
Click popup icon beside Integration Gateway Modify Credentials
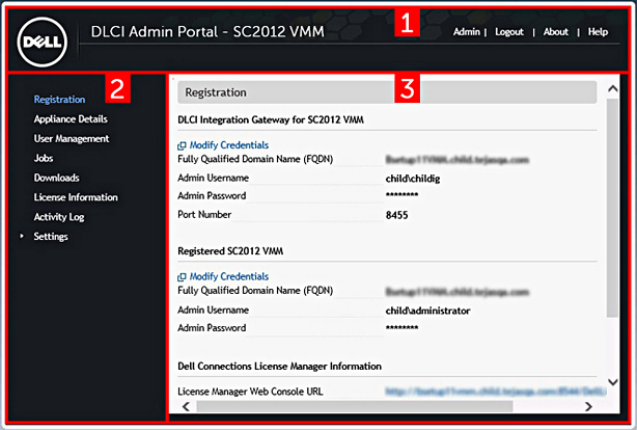[x=182, y=146]
